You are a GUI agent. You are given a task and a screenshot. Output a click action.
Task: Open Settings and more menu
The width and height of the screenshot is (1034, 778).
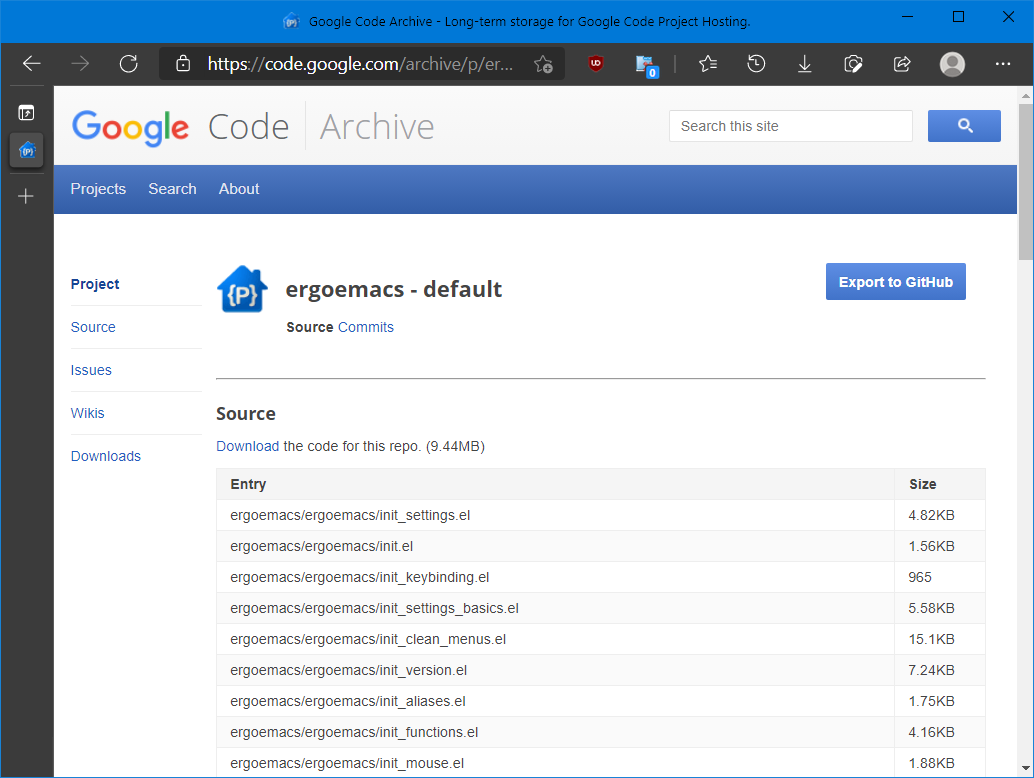(1003, 64)
